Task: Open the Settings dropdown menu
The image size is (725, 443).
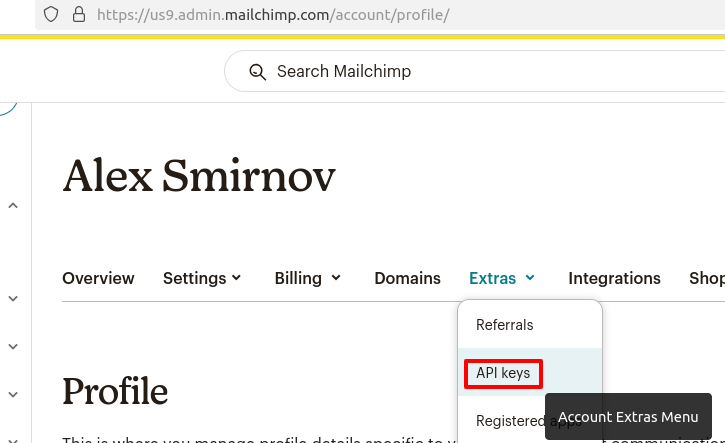Action: (x=202, y=278)
